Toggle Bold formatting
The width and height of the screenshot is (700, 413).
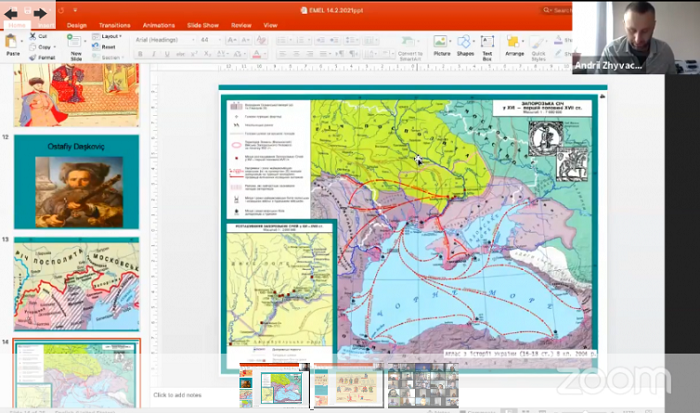point(140,54)
